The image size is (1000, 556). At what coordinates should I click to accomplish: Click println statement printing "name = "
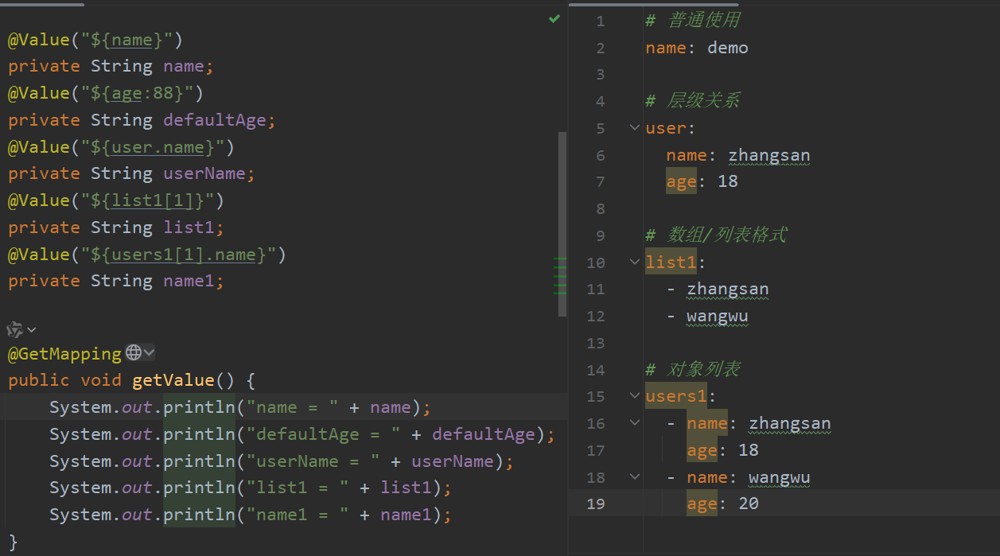coord(240,407)
